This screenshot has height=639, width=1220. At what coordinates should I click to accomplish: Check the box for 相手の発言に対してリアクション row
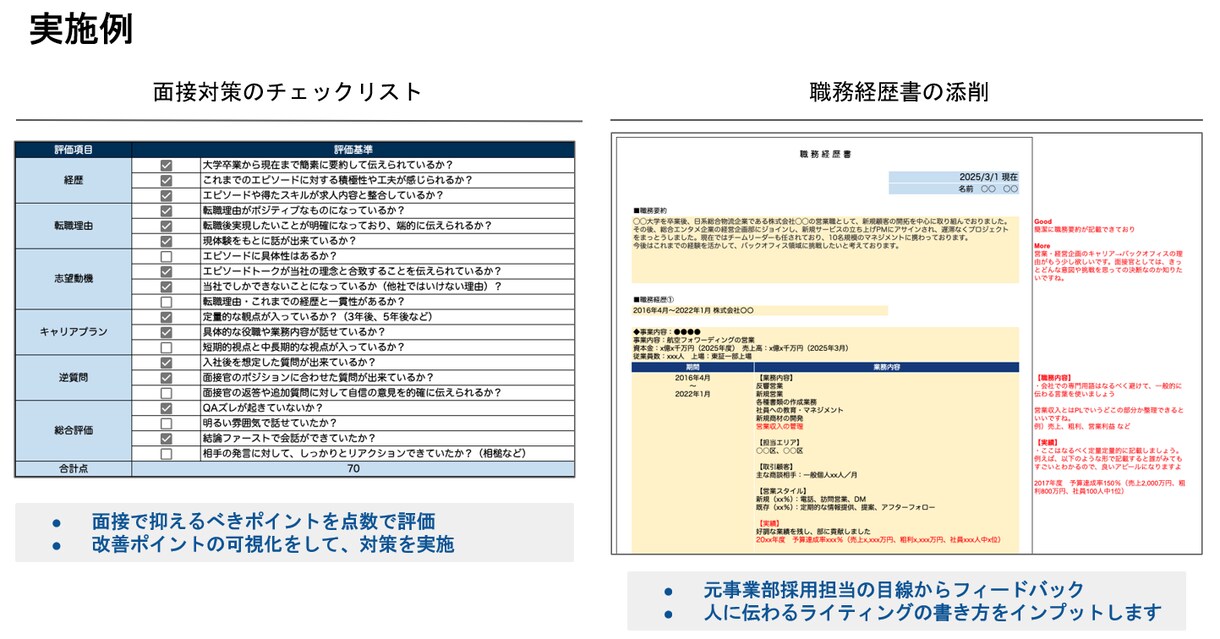tap(166, 453)
